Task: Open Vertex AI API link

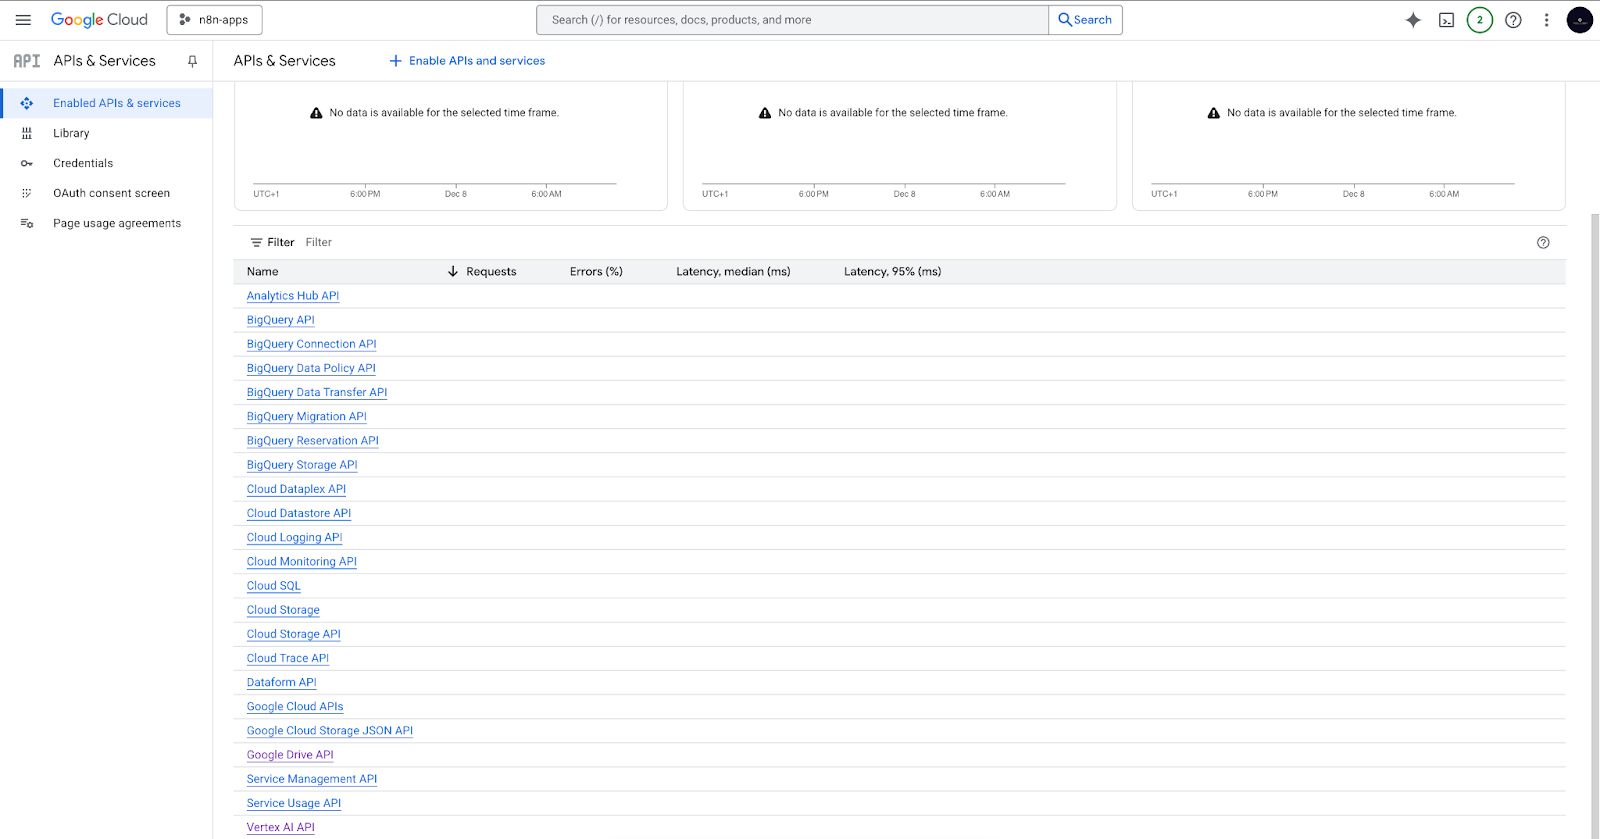Action: pyautogui.click(x=281, y=827)
